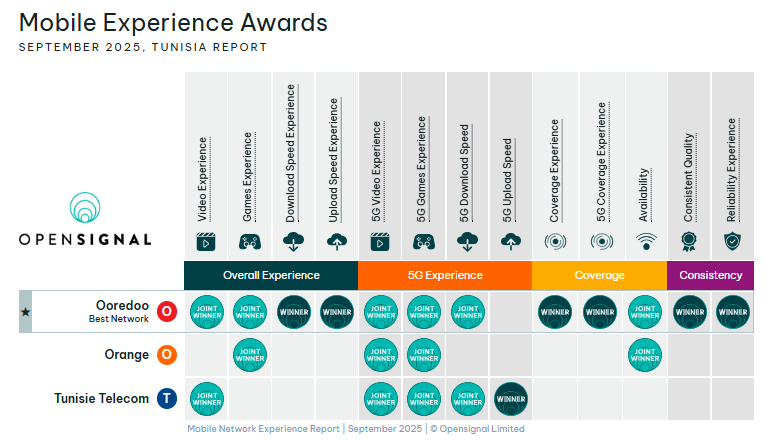The image size is (779, 441).
Task: Click the 5G Games Experience controller icon
Action: 424,242
